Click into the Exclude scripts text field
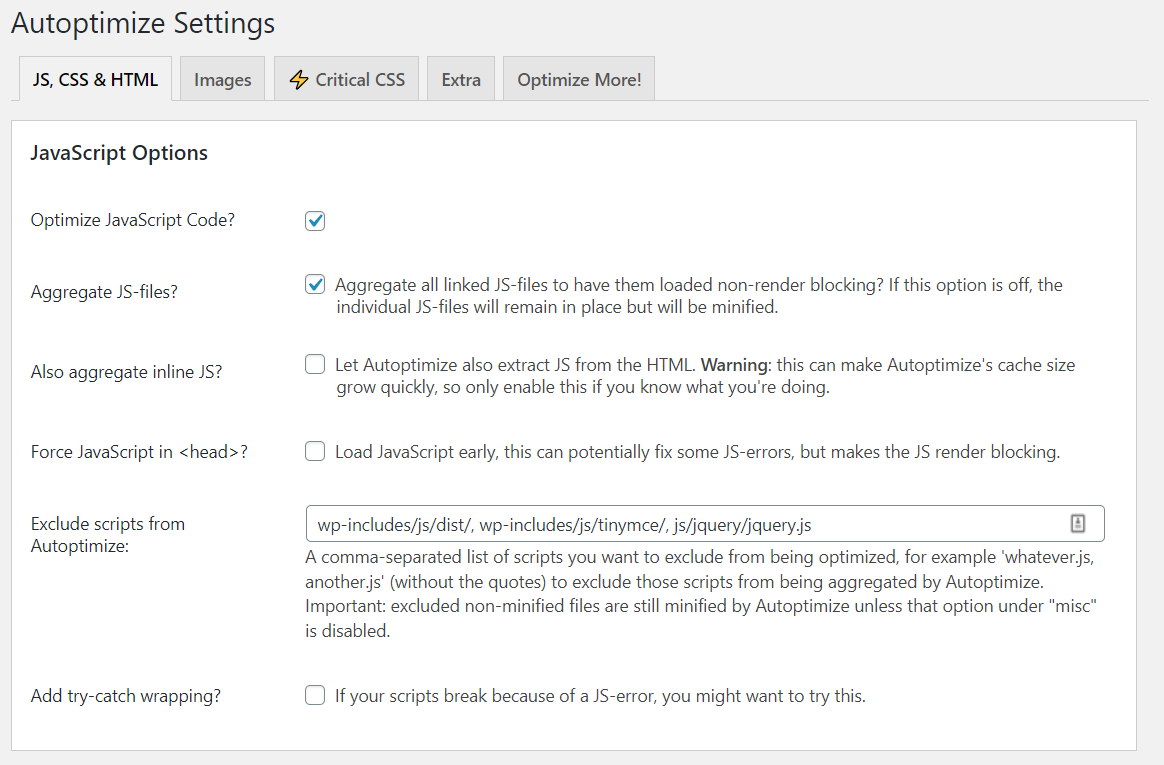Viewport: 1164px width, 765px height. point(680,524)
